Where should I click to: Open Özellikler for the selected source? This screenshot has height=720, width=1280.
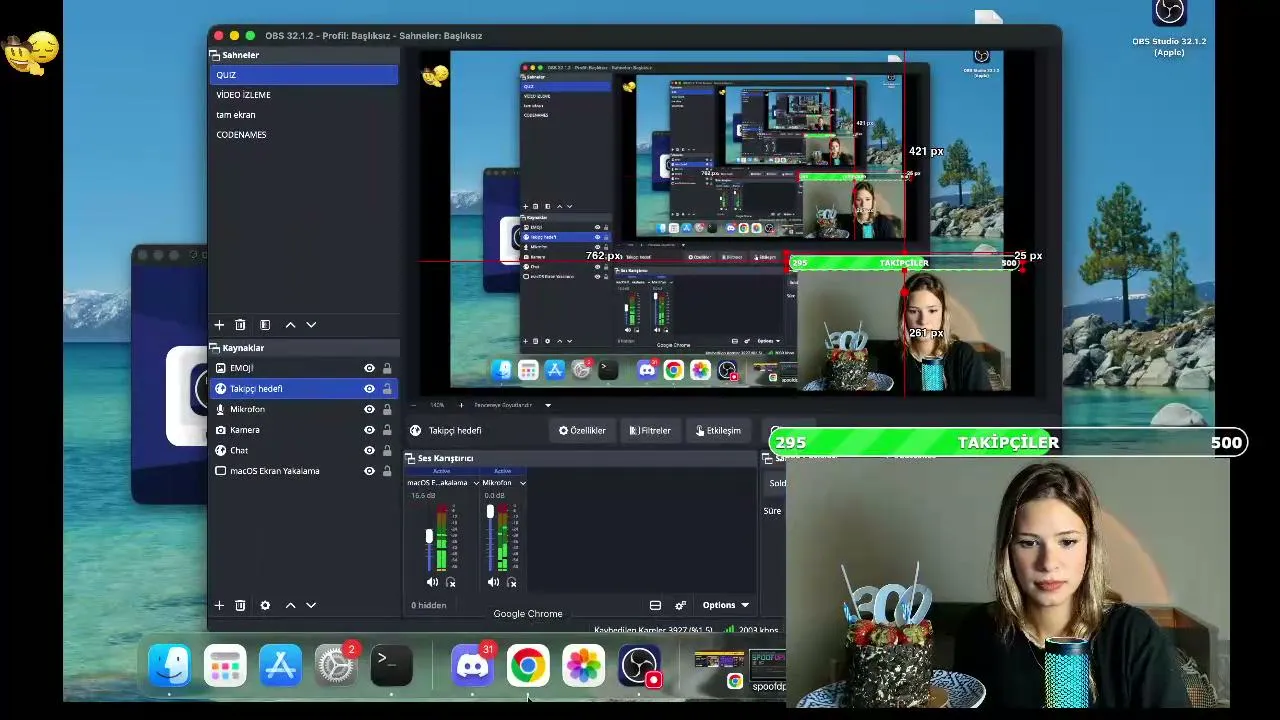coord(582,431)
